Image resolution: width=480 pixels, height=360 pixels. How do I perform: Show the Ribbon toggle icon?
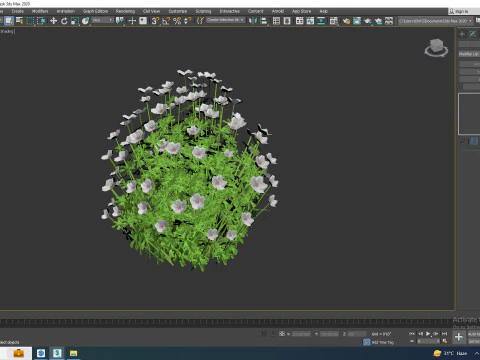coord(300,21)
